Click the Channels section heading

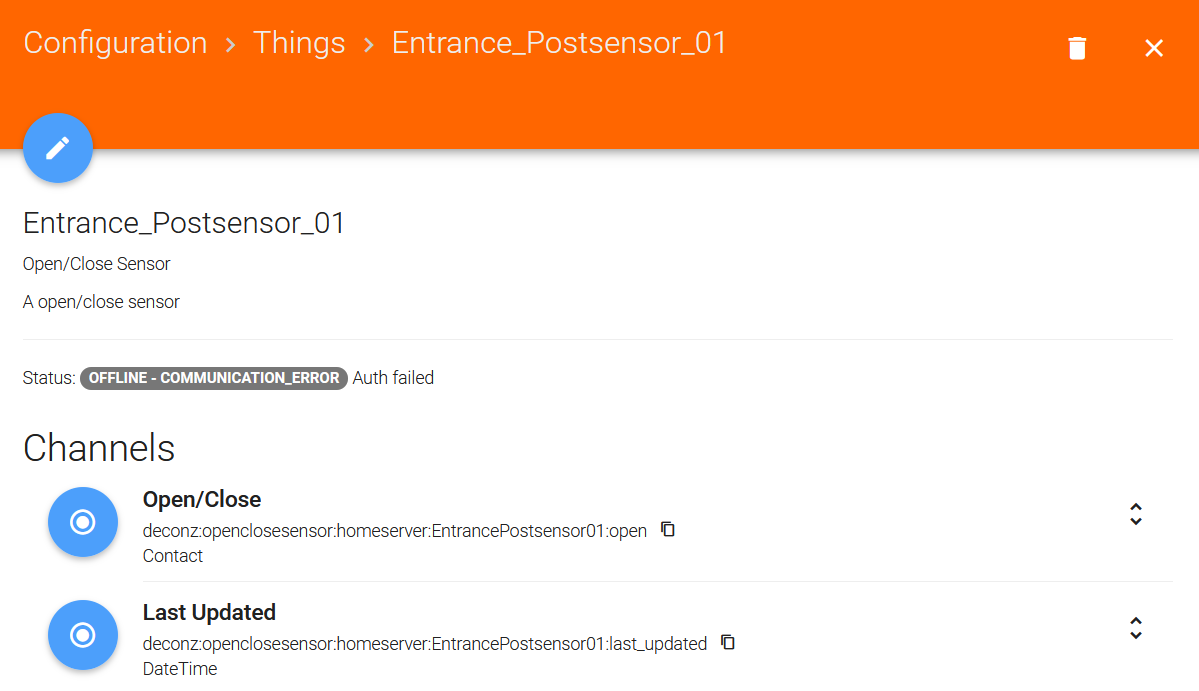click(99, 448)
